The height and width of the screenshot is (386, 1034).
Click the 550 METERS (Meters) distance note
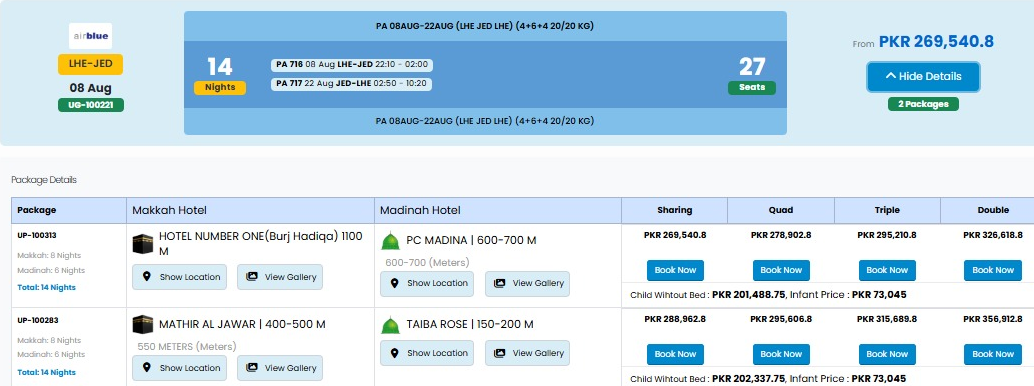[x=187, y=346]
